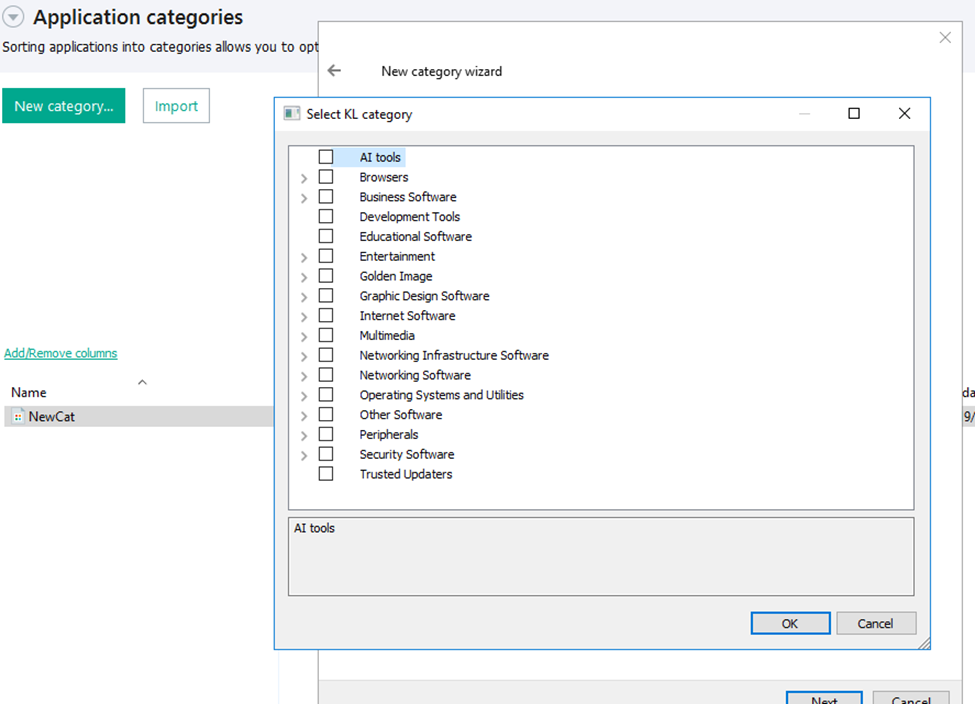Expand the Business Software node
975x704 pixels.
304,198
